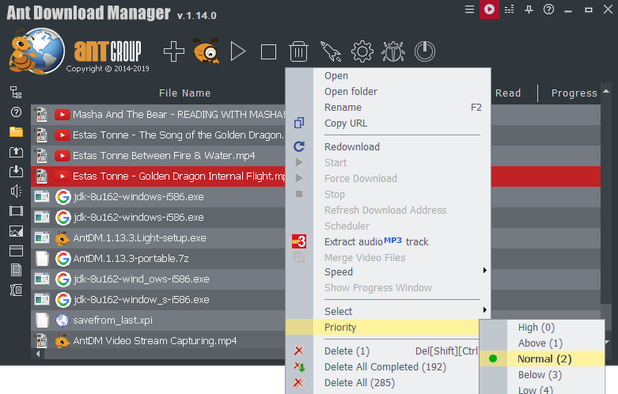This screenshot has width=618, height=394.
Task: Click the vertical scrollbar up arrow
Action: (x=606, y=91)
